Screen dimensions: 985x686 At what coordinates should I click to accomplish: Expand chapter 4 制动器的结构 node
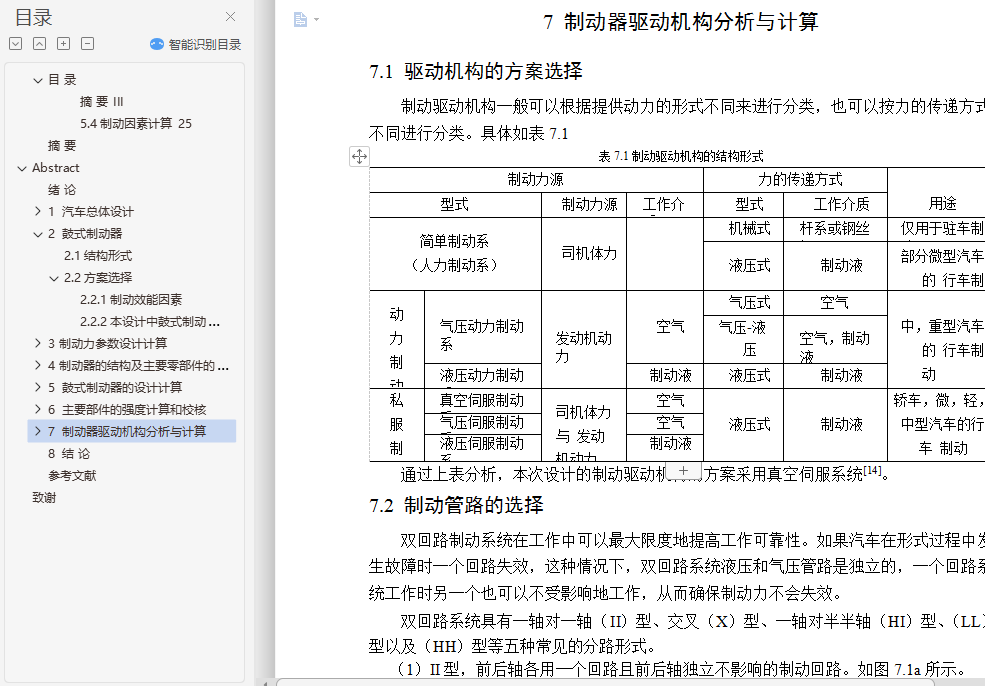point(38,366)
